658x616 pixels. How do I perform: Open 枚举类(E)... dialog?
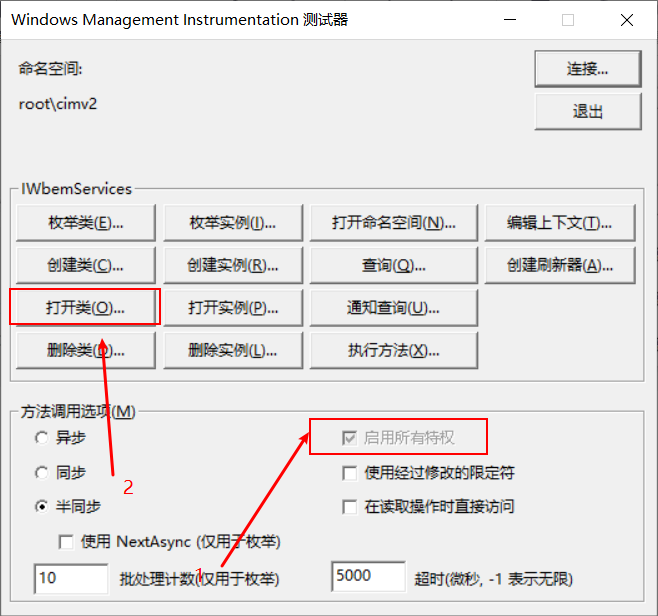[x=86, y=222]
